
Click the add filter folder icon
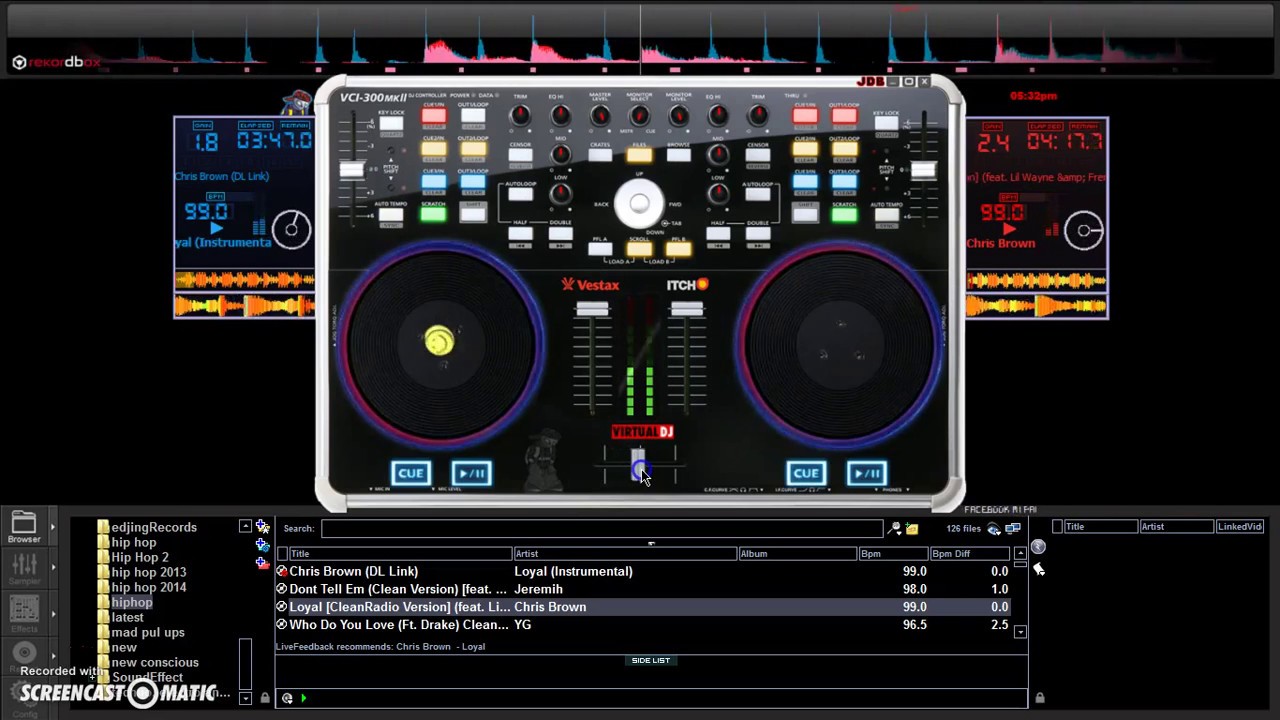click(x=262, y=545)
